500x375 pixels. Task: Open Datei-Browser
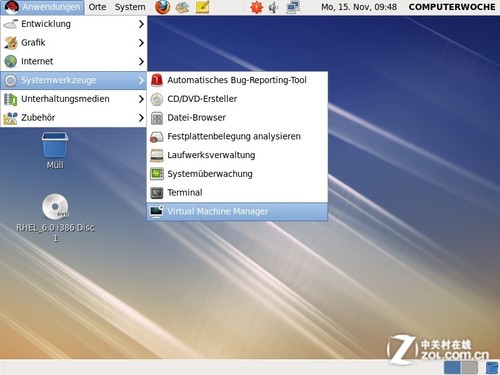coord(237,118)
